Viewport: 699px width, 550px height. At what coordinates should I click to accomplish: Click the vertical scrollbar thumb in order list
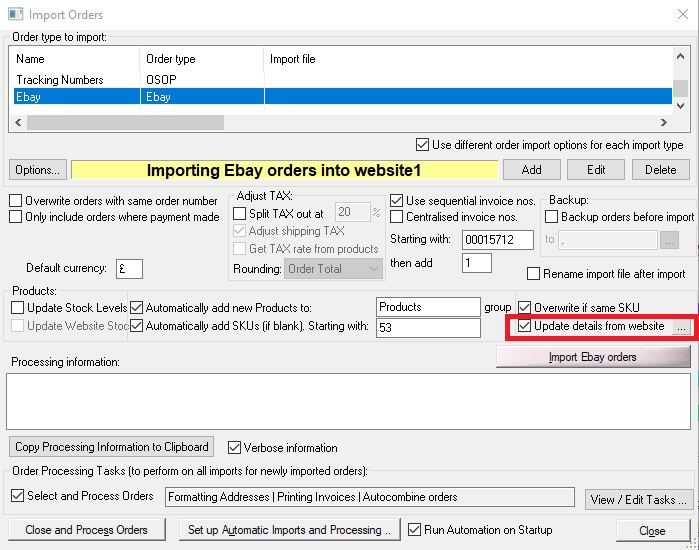coord(680,88)
